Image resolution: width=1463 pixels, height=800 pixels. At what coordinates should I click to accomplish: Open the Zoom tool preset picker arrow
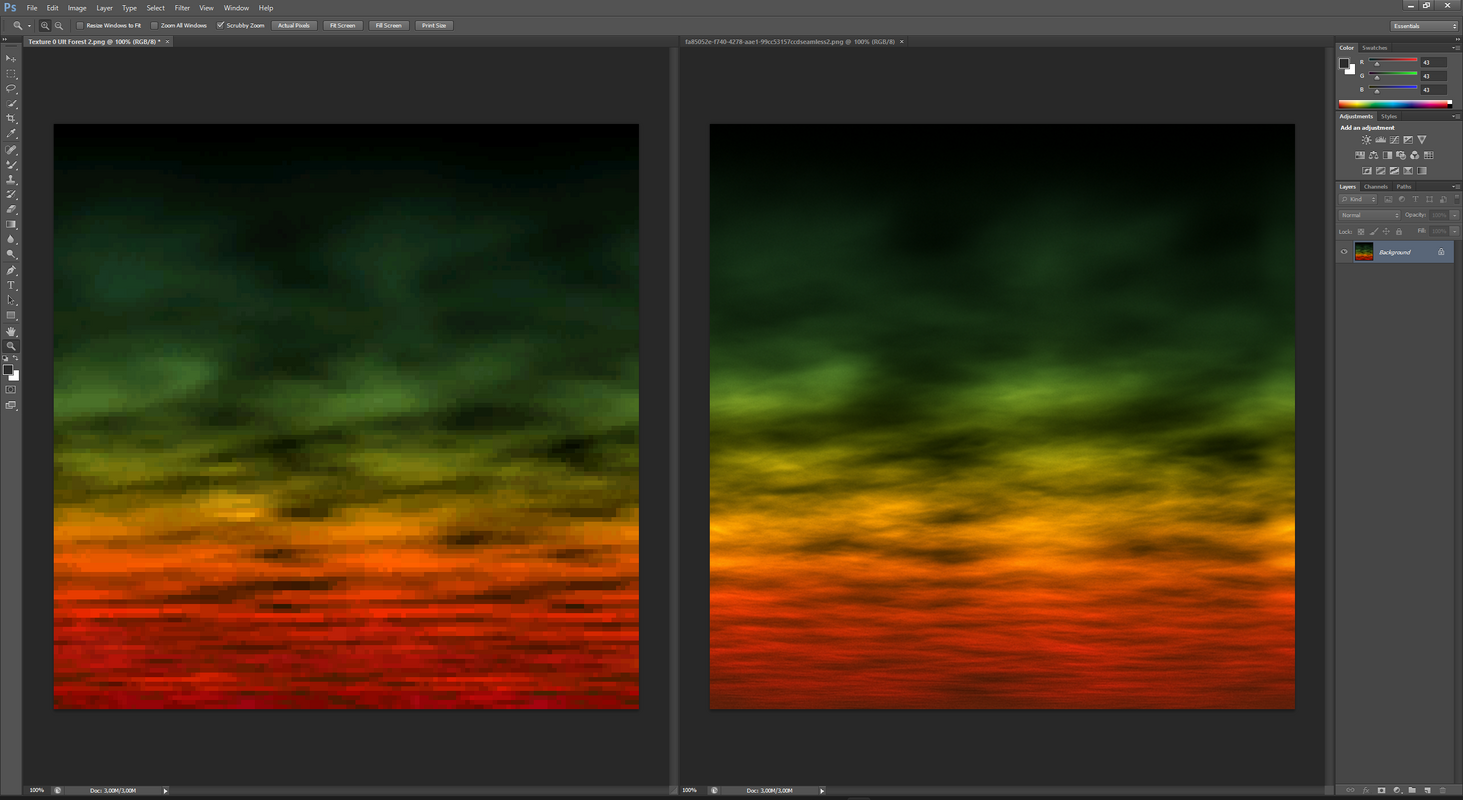click(29, 25)
